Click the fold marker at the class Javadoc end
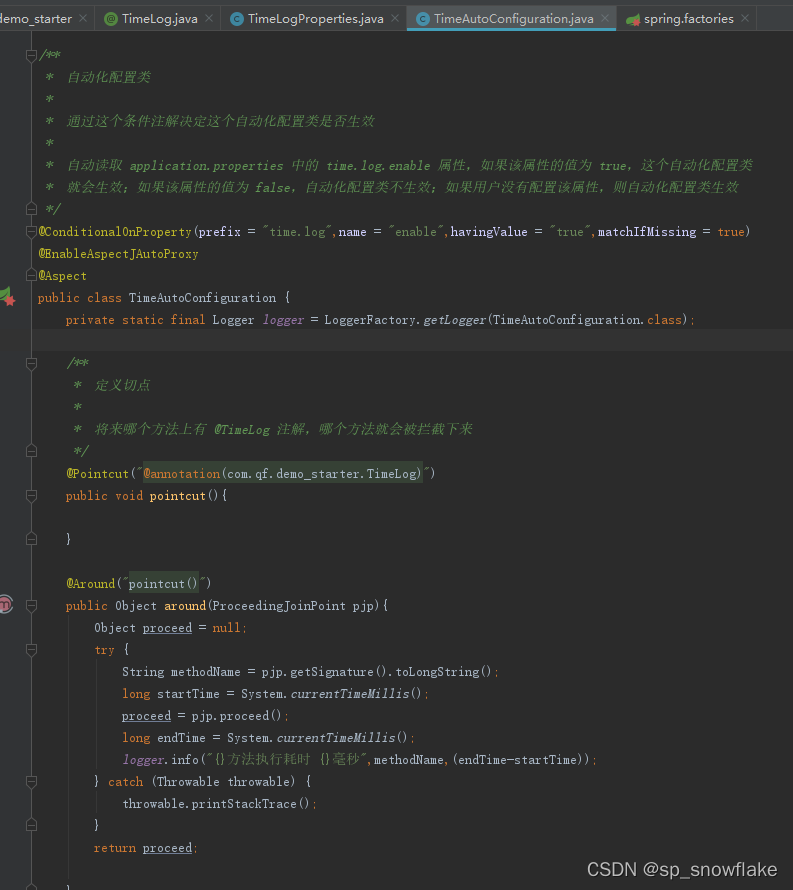Viewport: 793px width, 890px height. pos(31,209)
